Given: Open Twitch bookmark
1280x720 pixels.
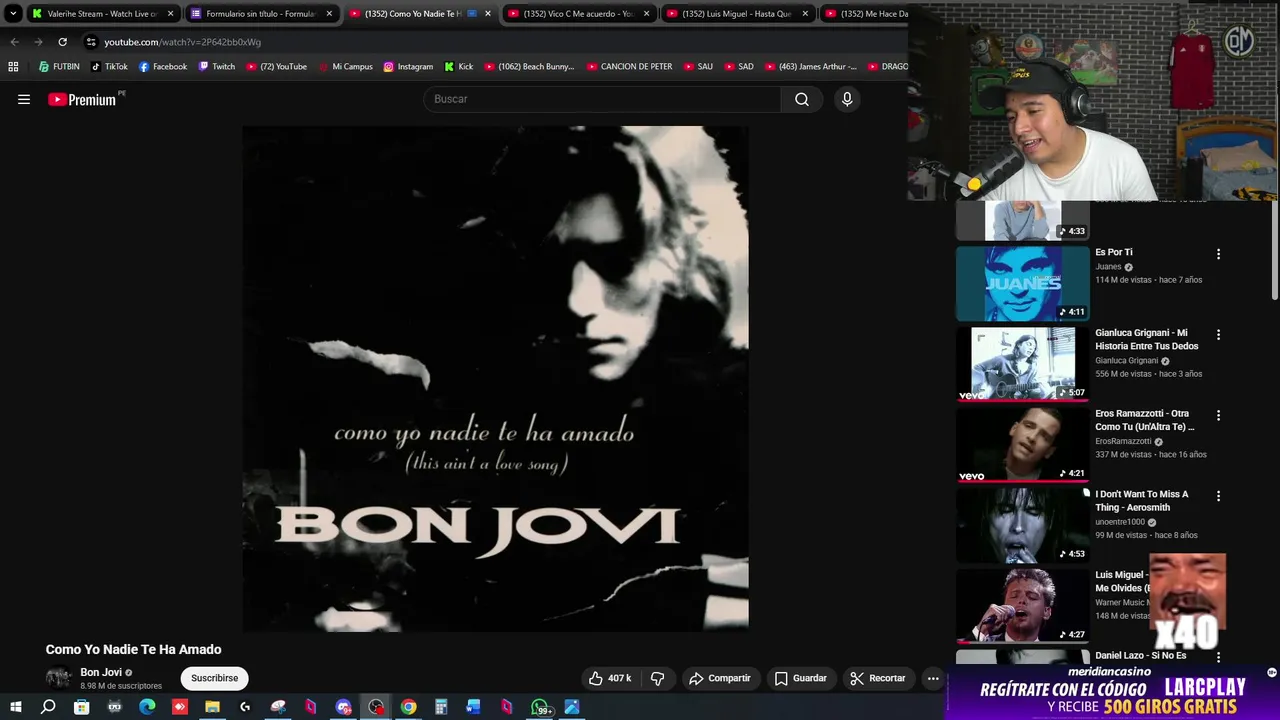Looking at the screenshot, I should coord(217,67).
